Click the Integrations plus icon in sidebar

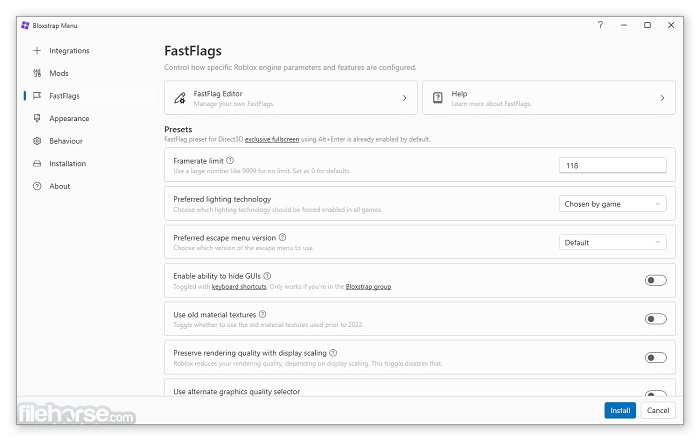click(37, 50)
